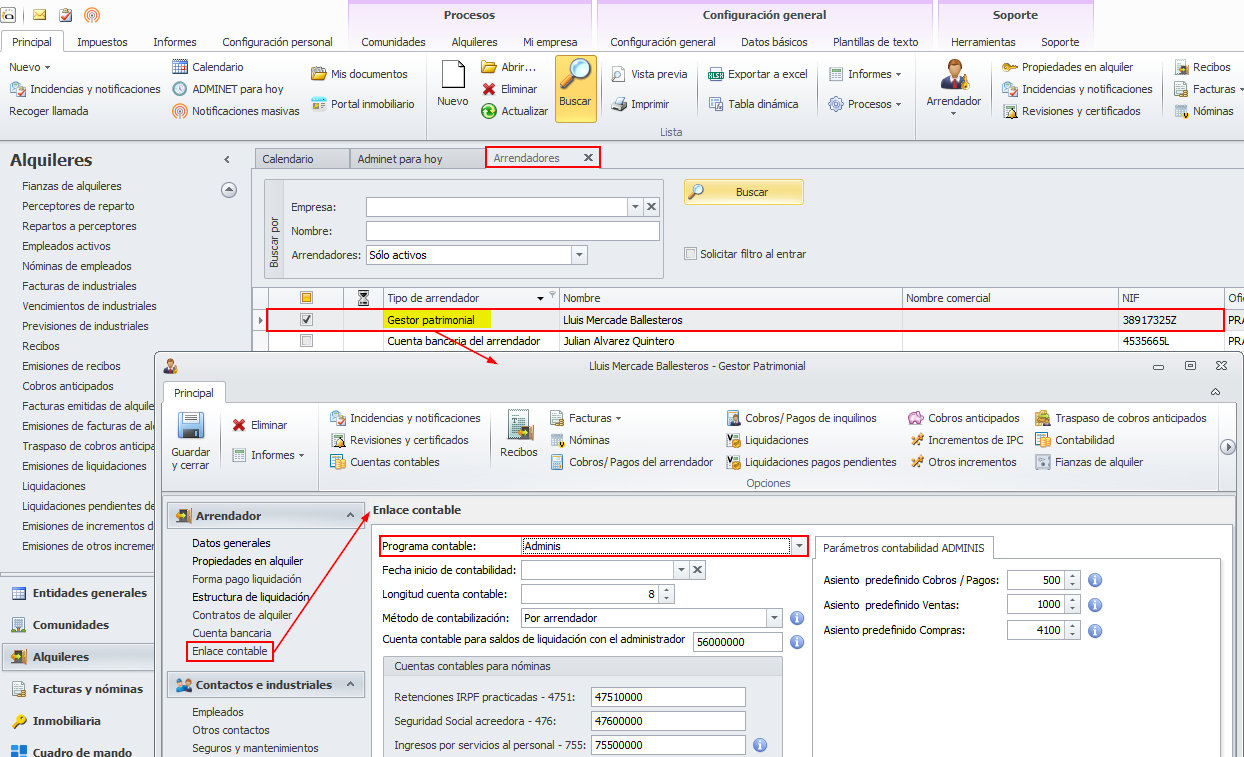Click the Guardar y cerrar save icon

tap(190, 427)
